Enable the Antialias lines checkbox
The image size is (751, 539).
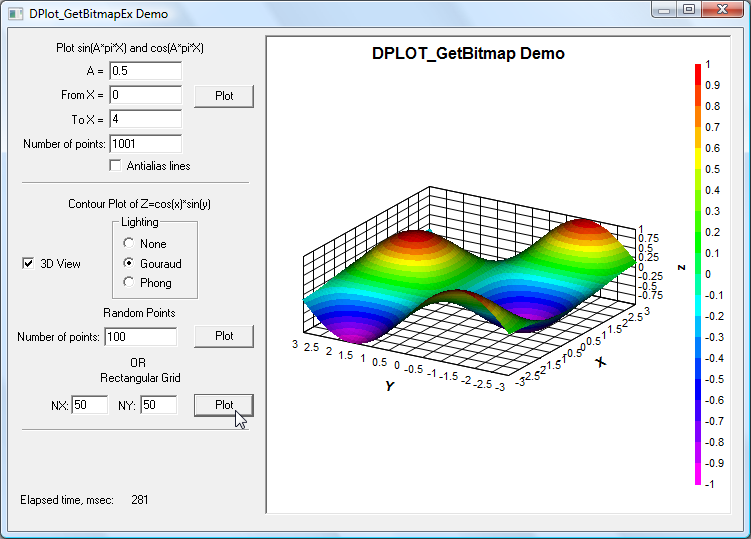pos(115,166)
